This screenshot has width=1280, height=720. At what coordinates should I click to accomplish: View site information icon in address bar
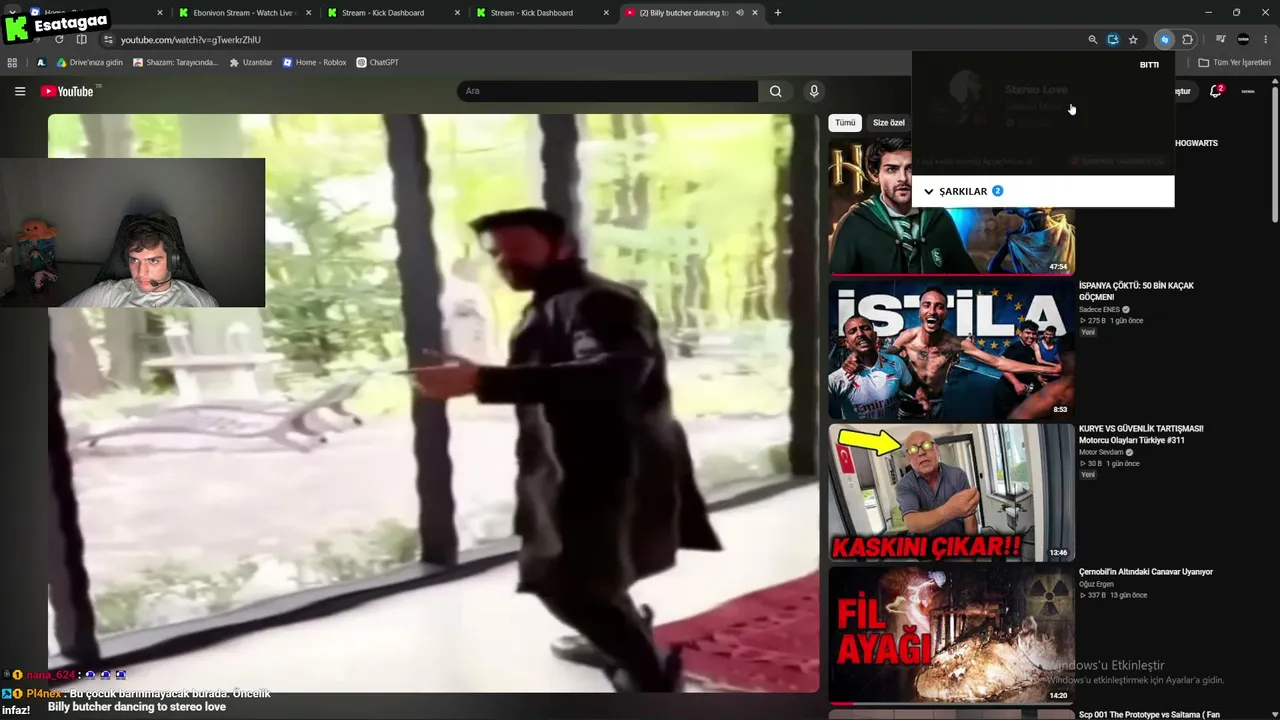pos(108,40)
